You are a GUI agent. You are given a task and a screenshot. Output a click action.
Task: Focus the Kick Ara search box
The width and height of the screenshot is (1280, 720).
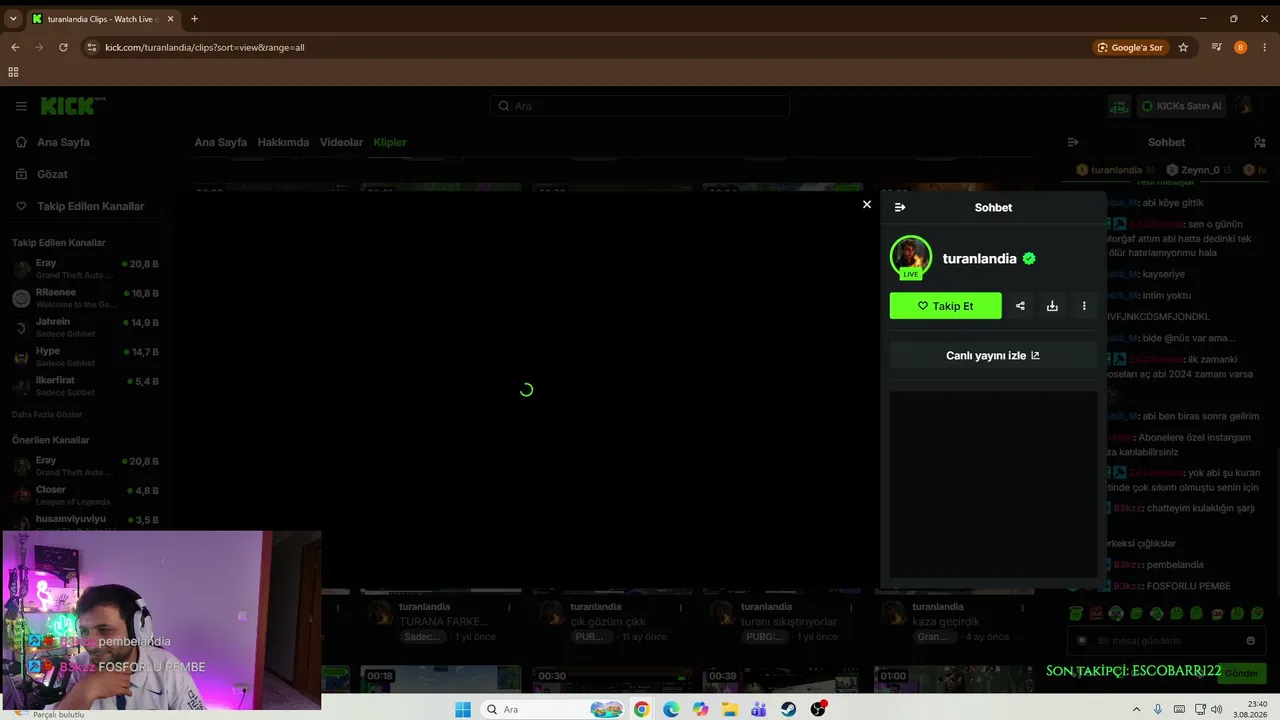pos(640,106)
